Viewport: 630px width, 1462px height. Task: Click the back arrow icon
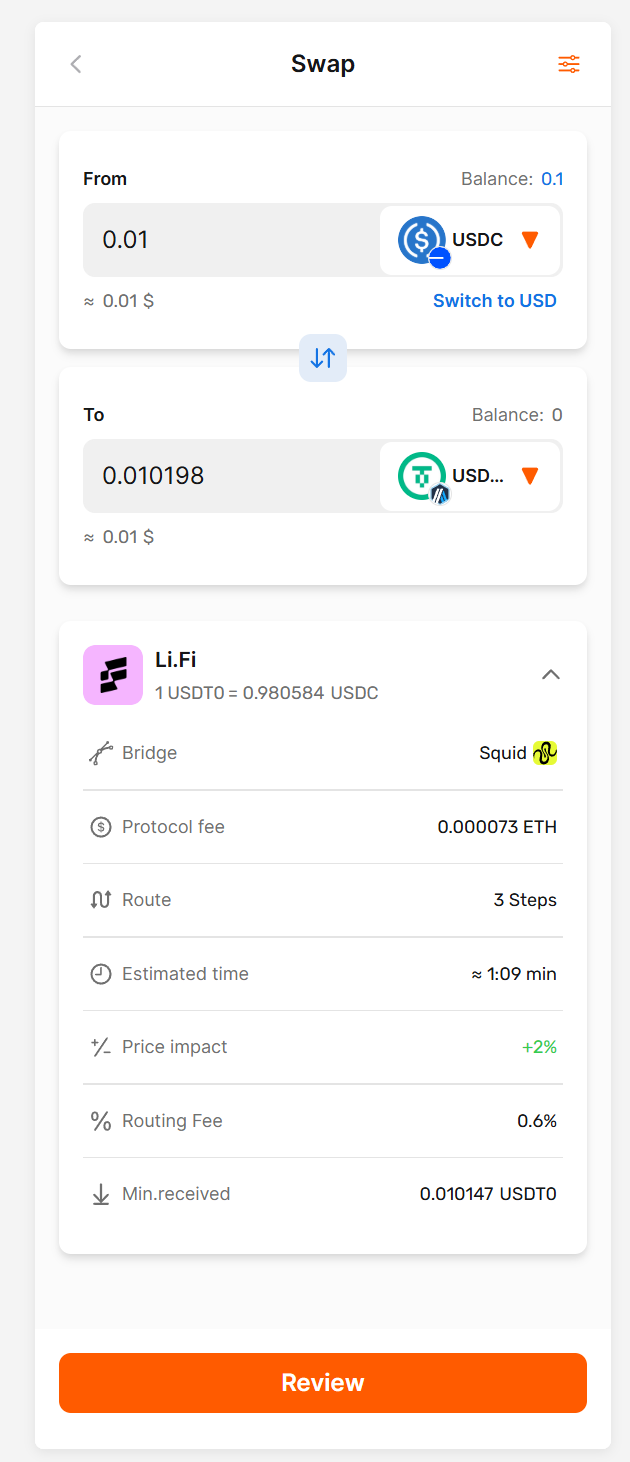click(76, 65)
